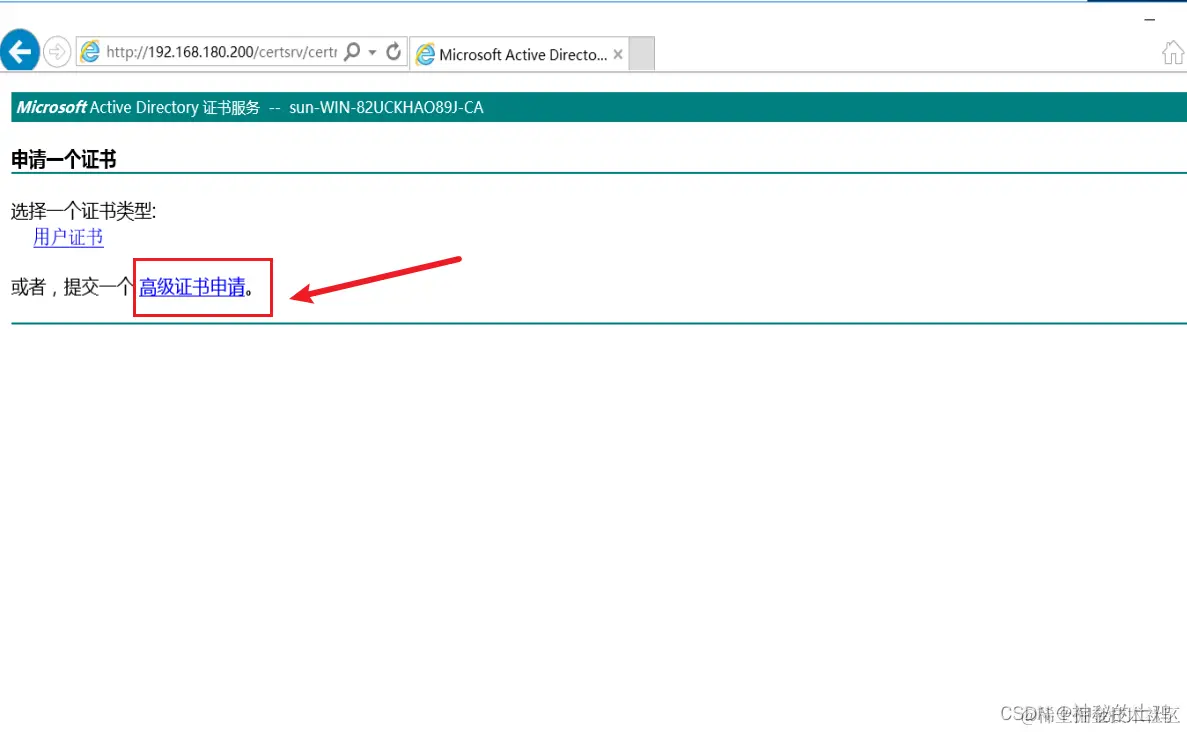Go back with the blue back arrow
The height and width of the screenshot is (732, 1187).
(x=20, y=50)
